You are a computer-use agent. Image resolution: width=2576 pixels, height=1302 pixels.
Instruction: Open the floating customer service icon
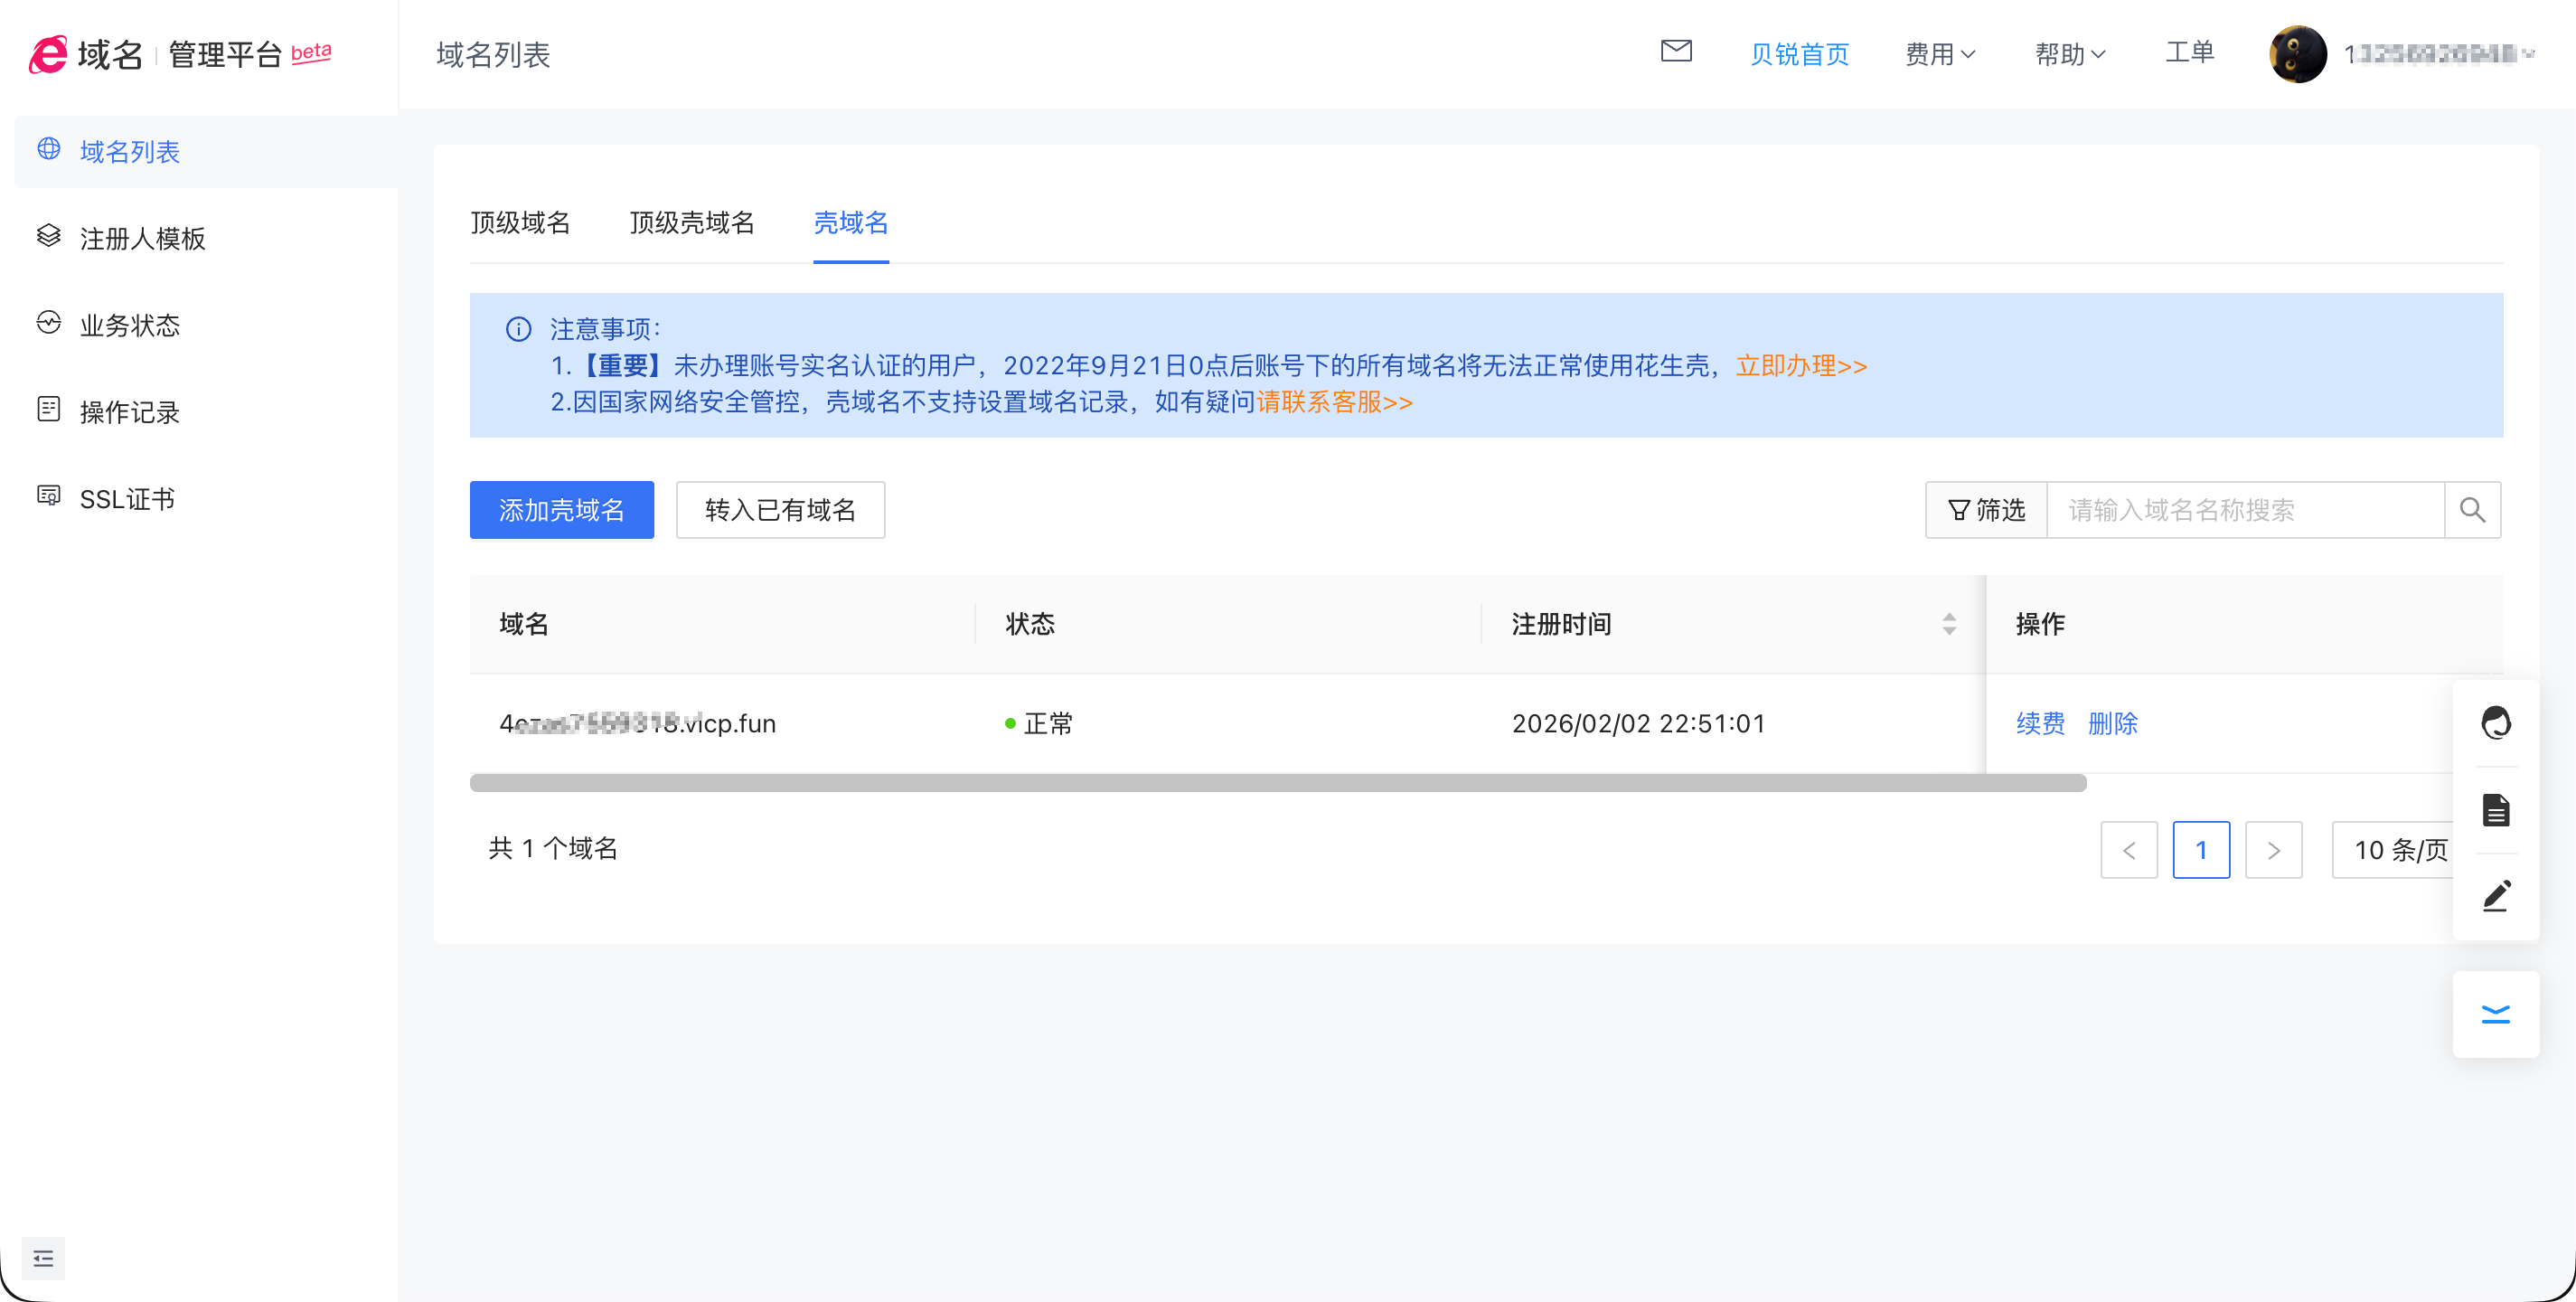[2496, 722]
